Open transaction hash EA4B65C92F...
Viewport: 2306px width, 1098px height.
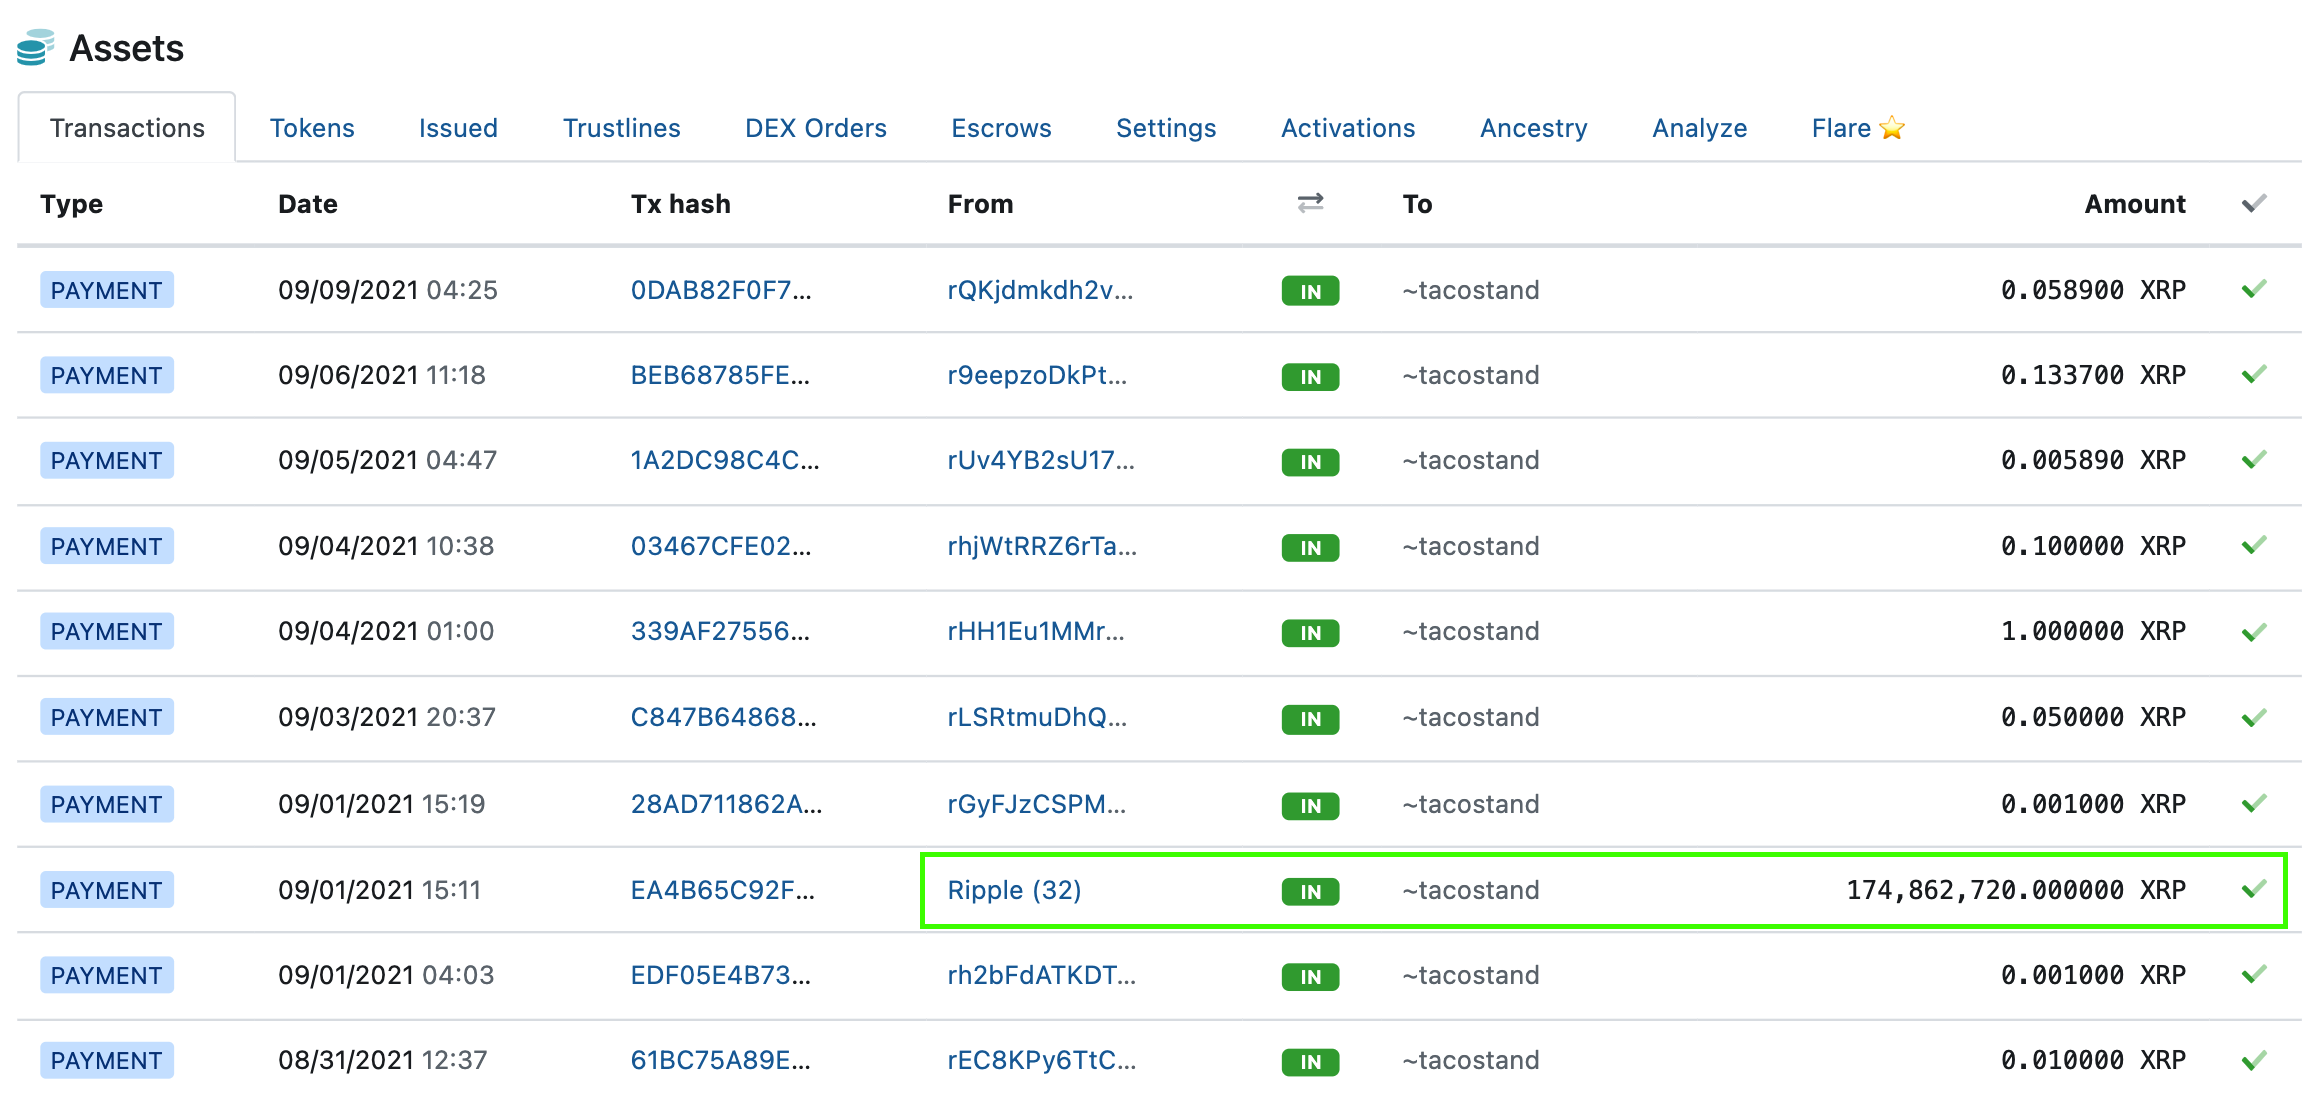[x=722, y=890]
